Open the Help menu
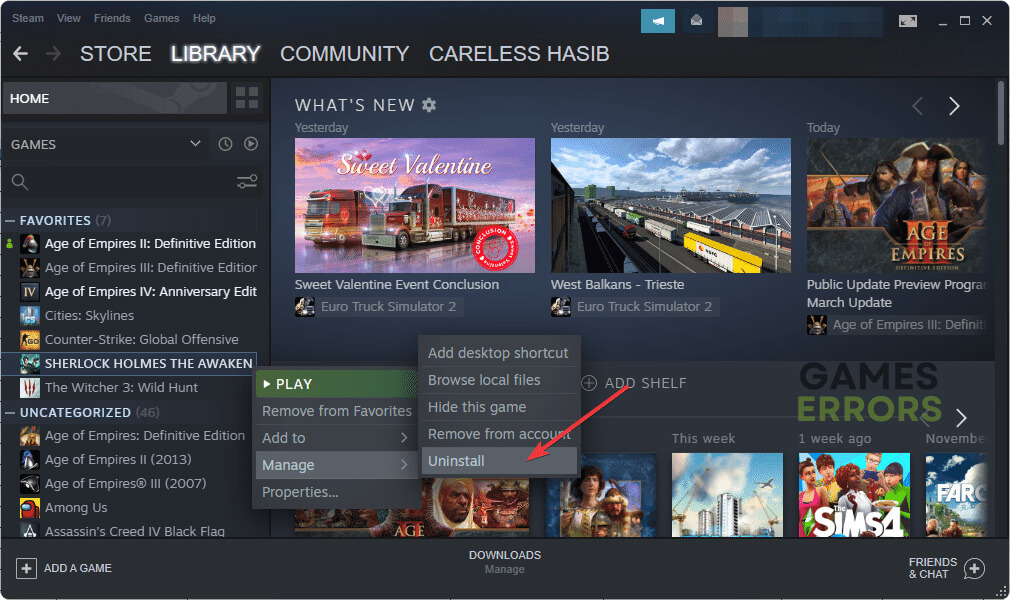This screenshot has width=1010, height=600. (204, 18)
